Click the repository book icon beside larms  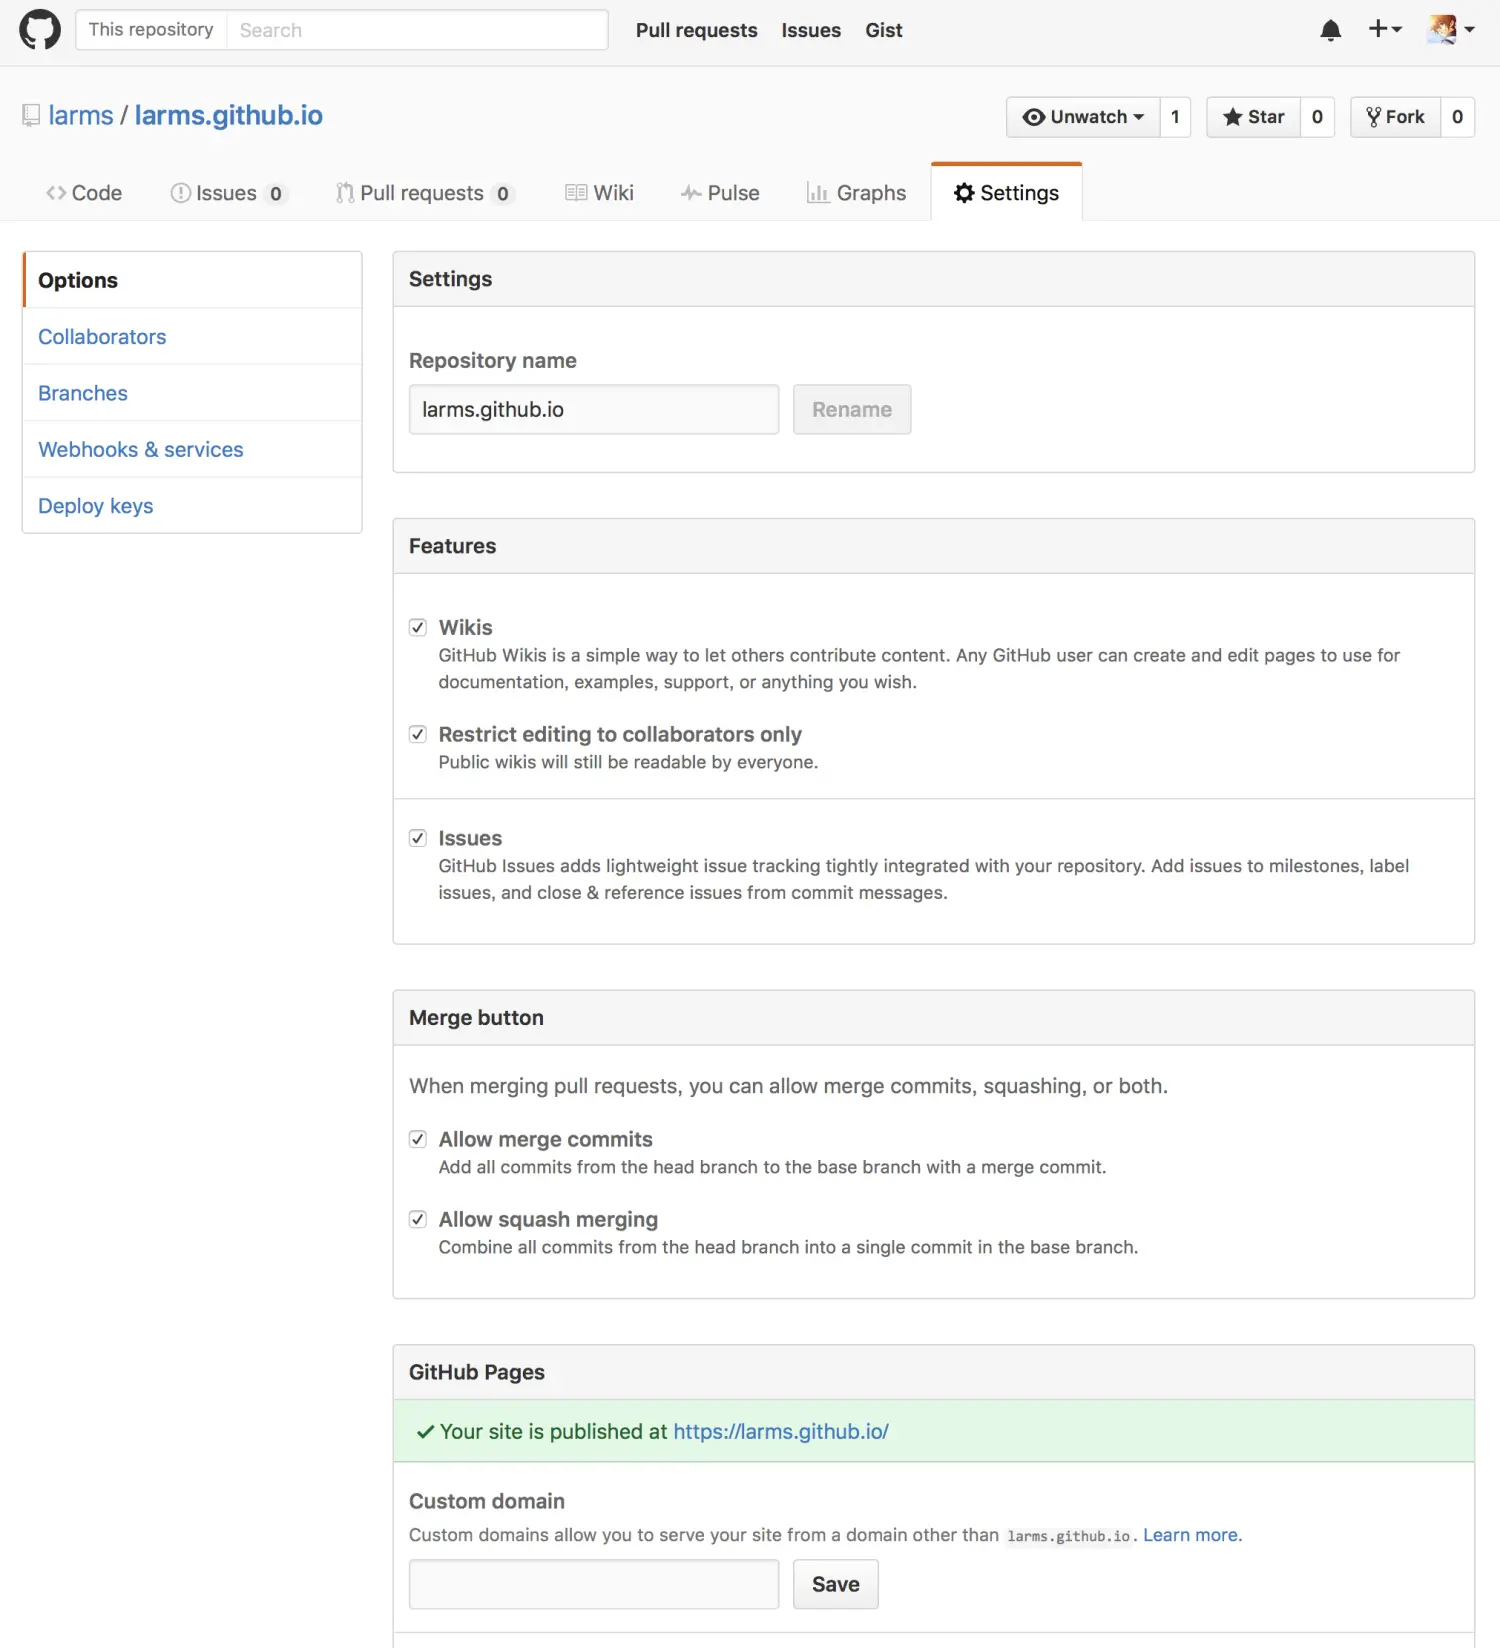point(31,116)
